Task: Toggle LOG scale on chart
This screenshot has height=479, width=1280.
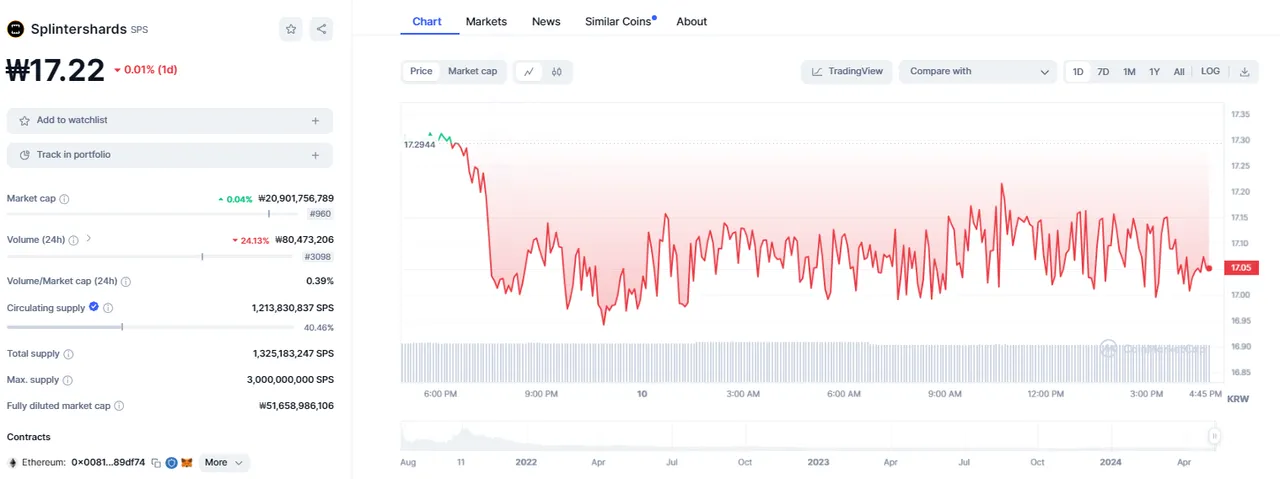Action: click(1210, 71)
